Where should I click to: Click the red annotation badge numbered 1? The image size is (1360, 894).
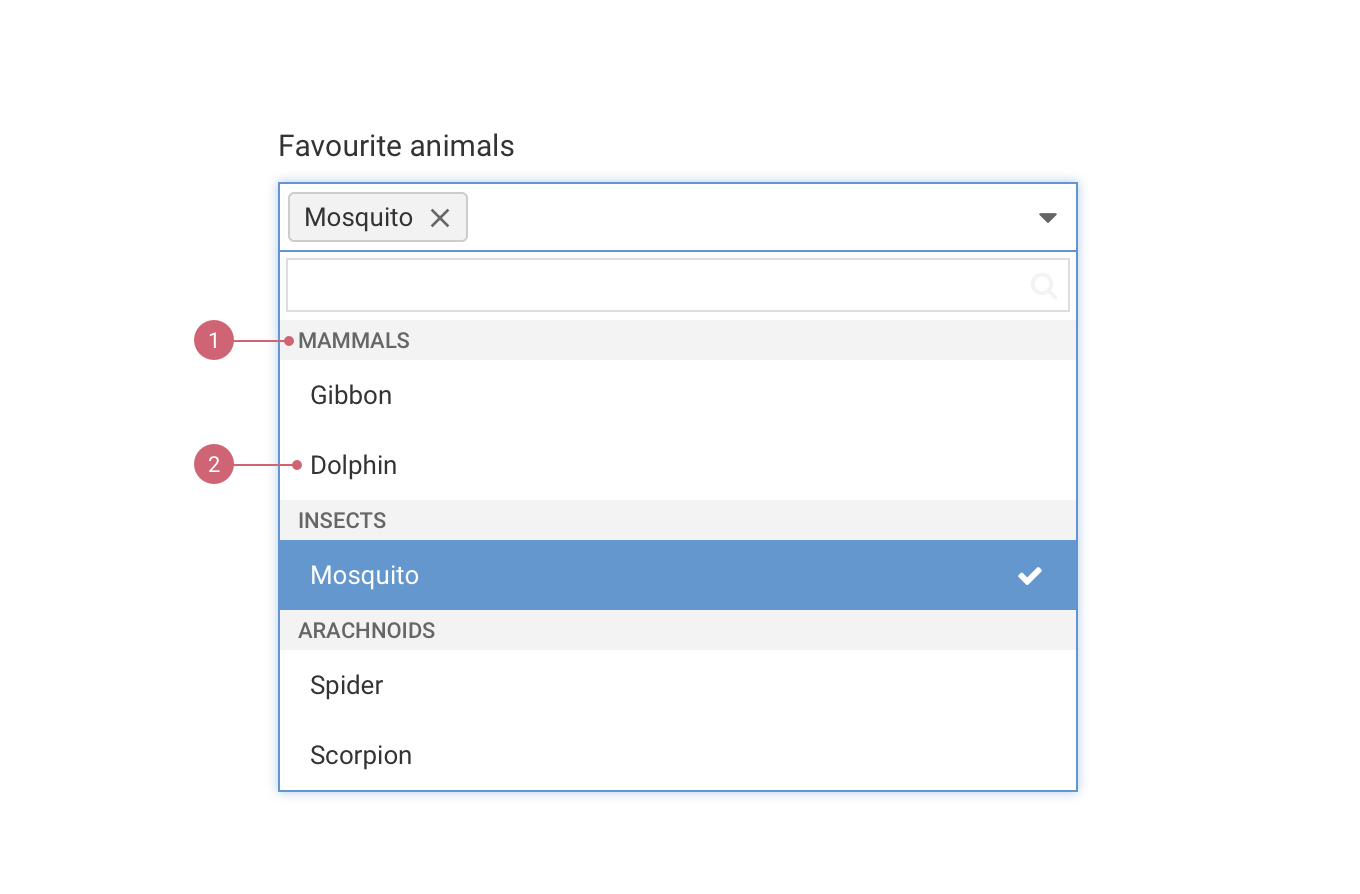pos(213,340)
